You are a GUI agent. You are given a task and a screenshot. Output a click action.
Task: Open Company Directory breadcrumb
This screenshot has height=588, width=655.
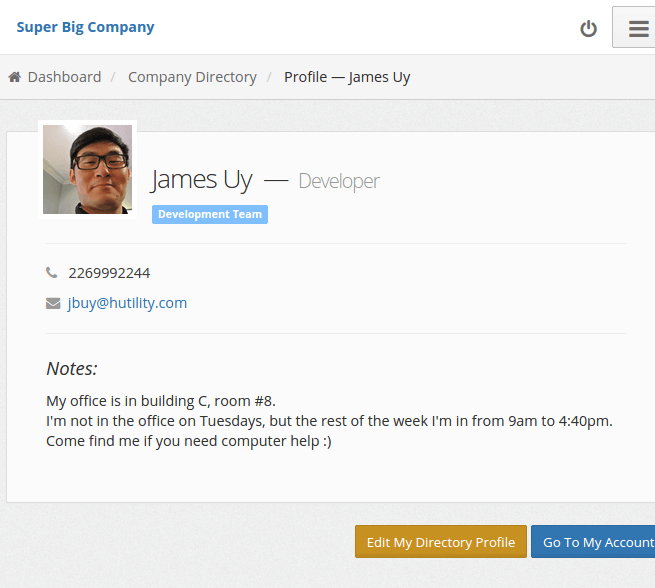pyautogui.click(x=192, y=77)
